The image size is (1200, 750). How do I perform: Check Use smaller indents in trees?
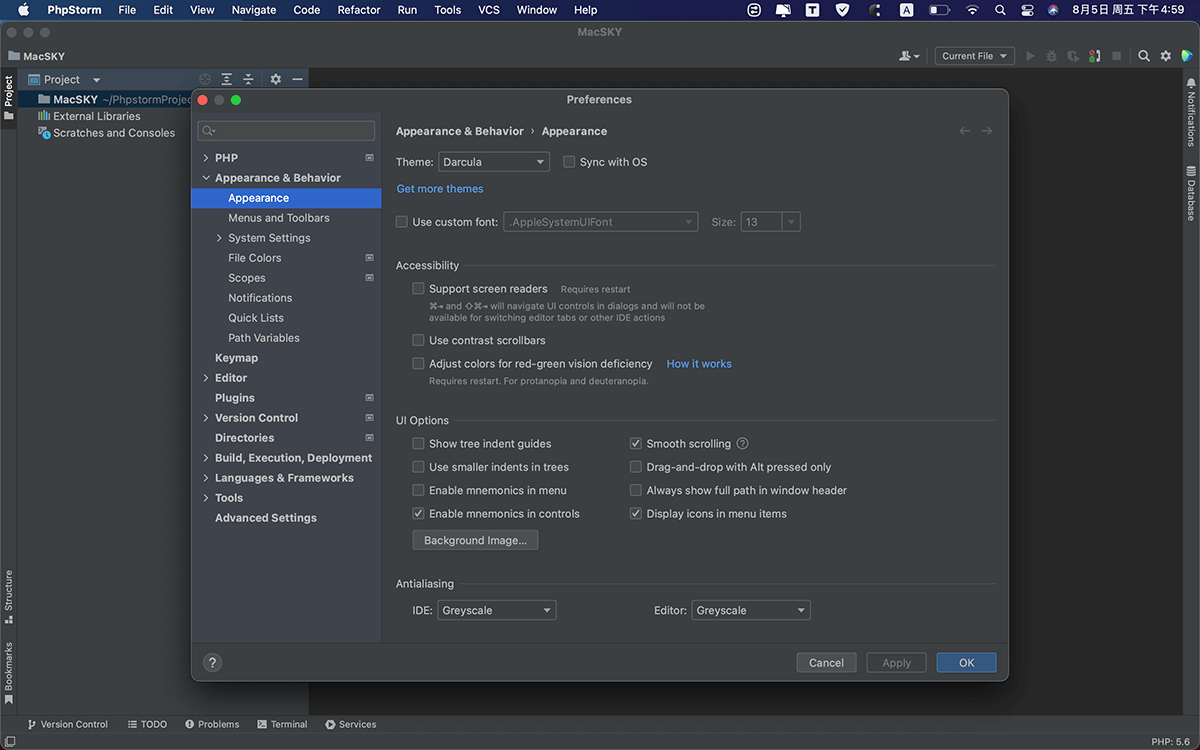418,467
